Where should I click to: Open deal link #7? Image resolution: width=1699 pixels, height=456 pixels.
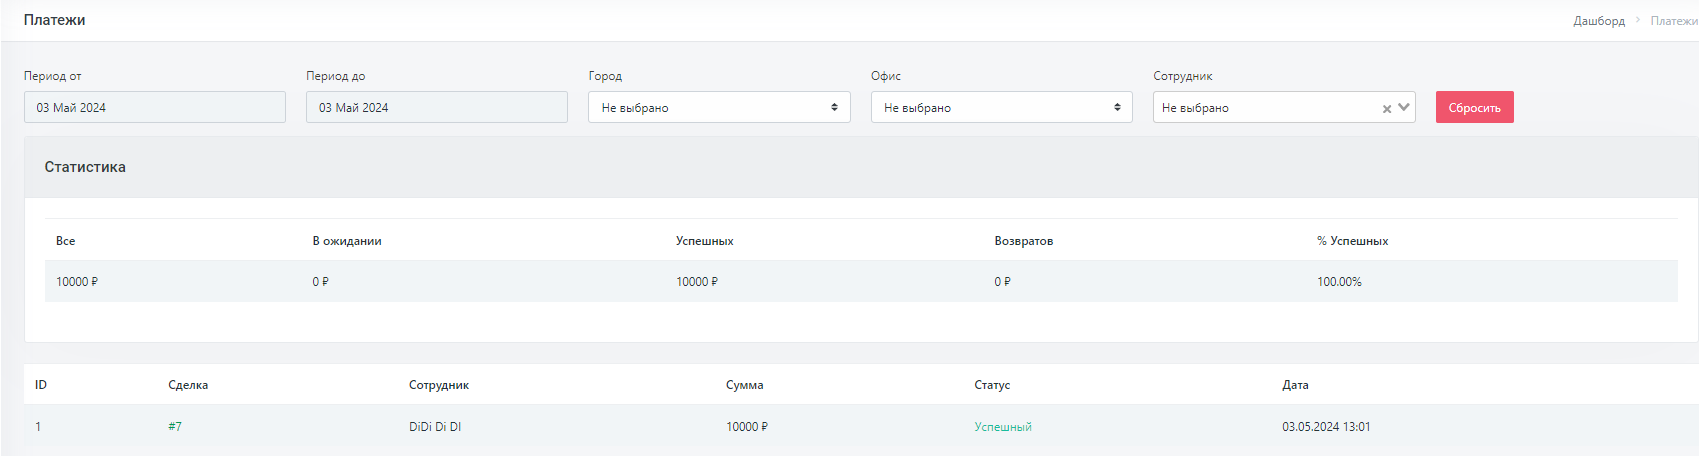coord(175,427)
